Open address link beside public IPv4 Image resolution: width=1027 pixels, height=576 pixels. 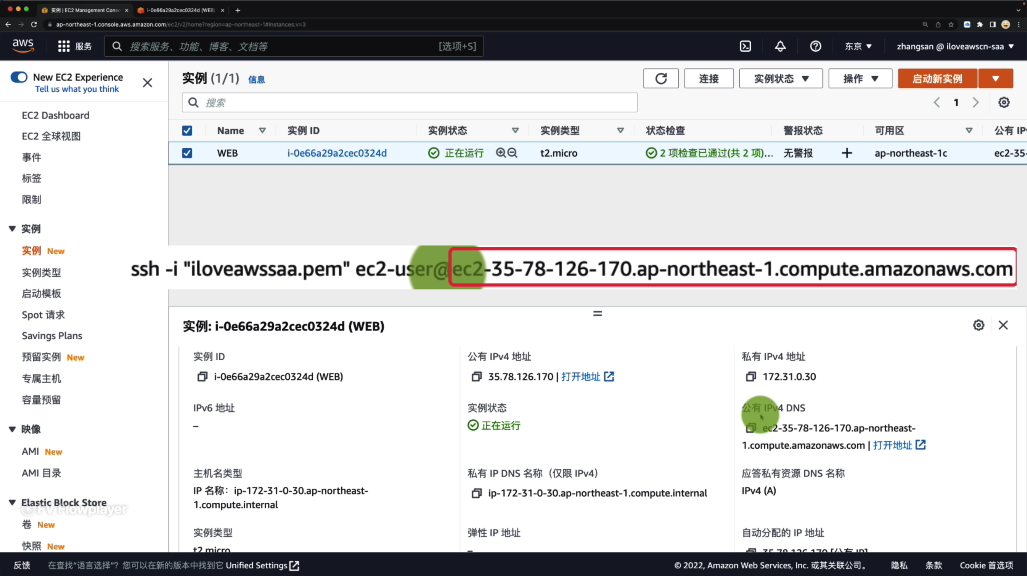click(588, 377)
